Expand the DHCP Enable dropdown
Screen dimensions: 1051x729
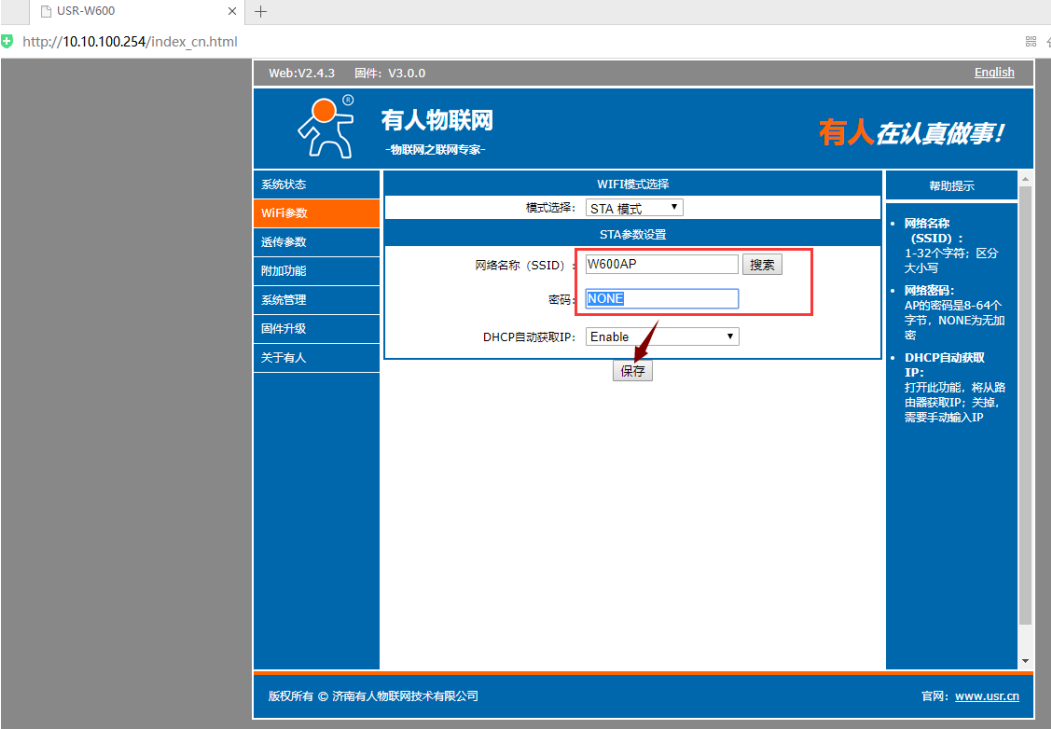point(662,337)
